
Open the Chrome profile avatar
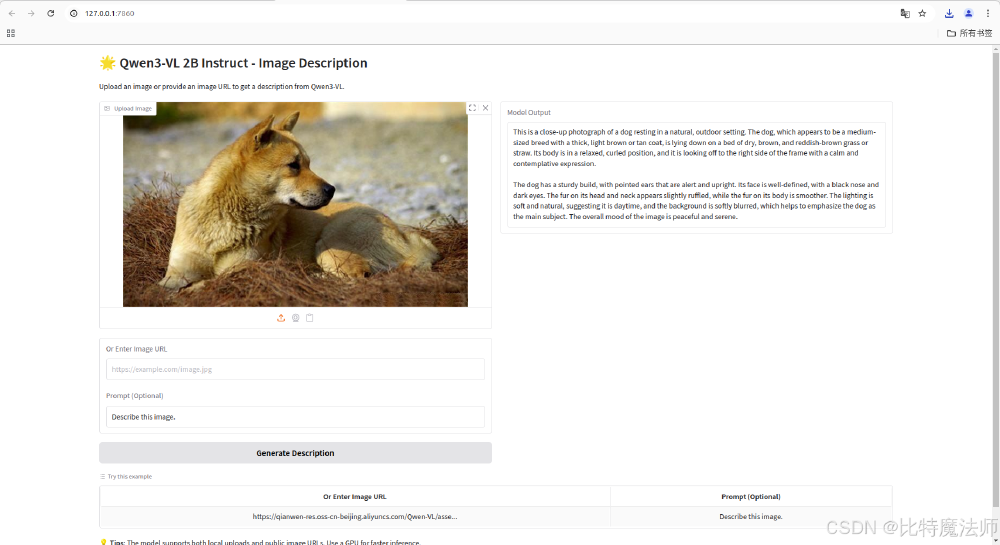click(x=968, y=13)
